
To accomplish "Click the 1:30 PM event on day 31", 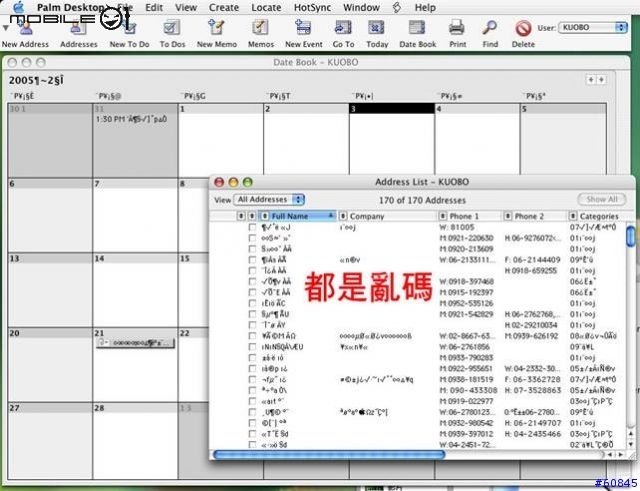I will coord(131,120).
